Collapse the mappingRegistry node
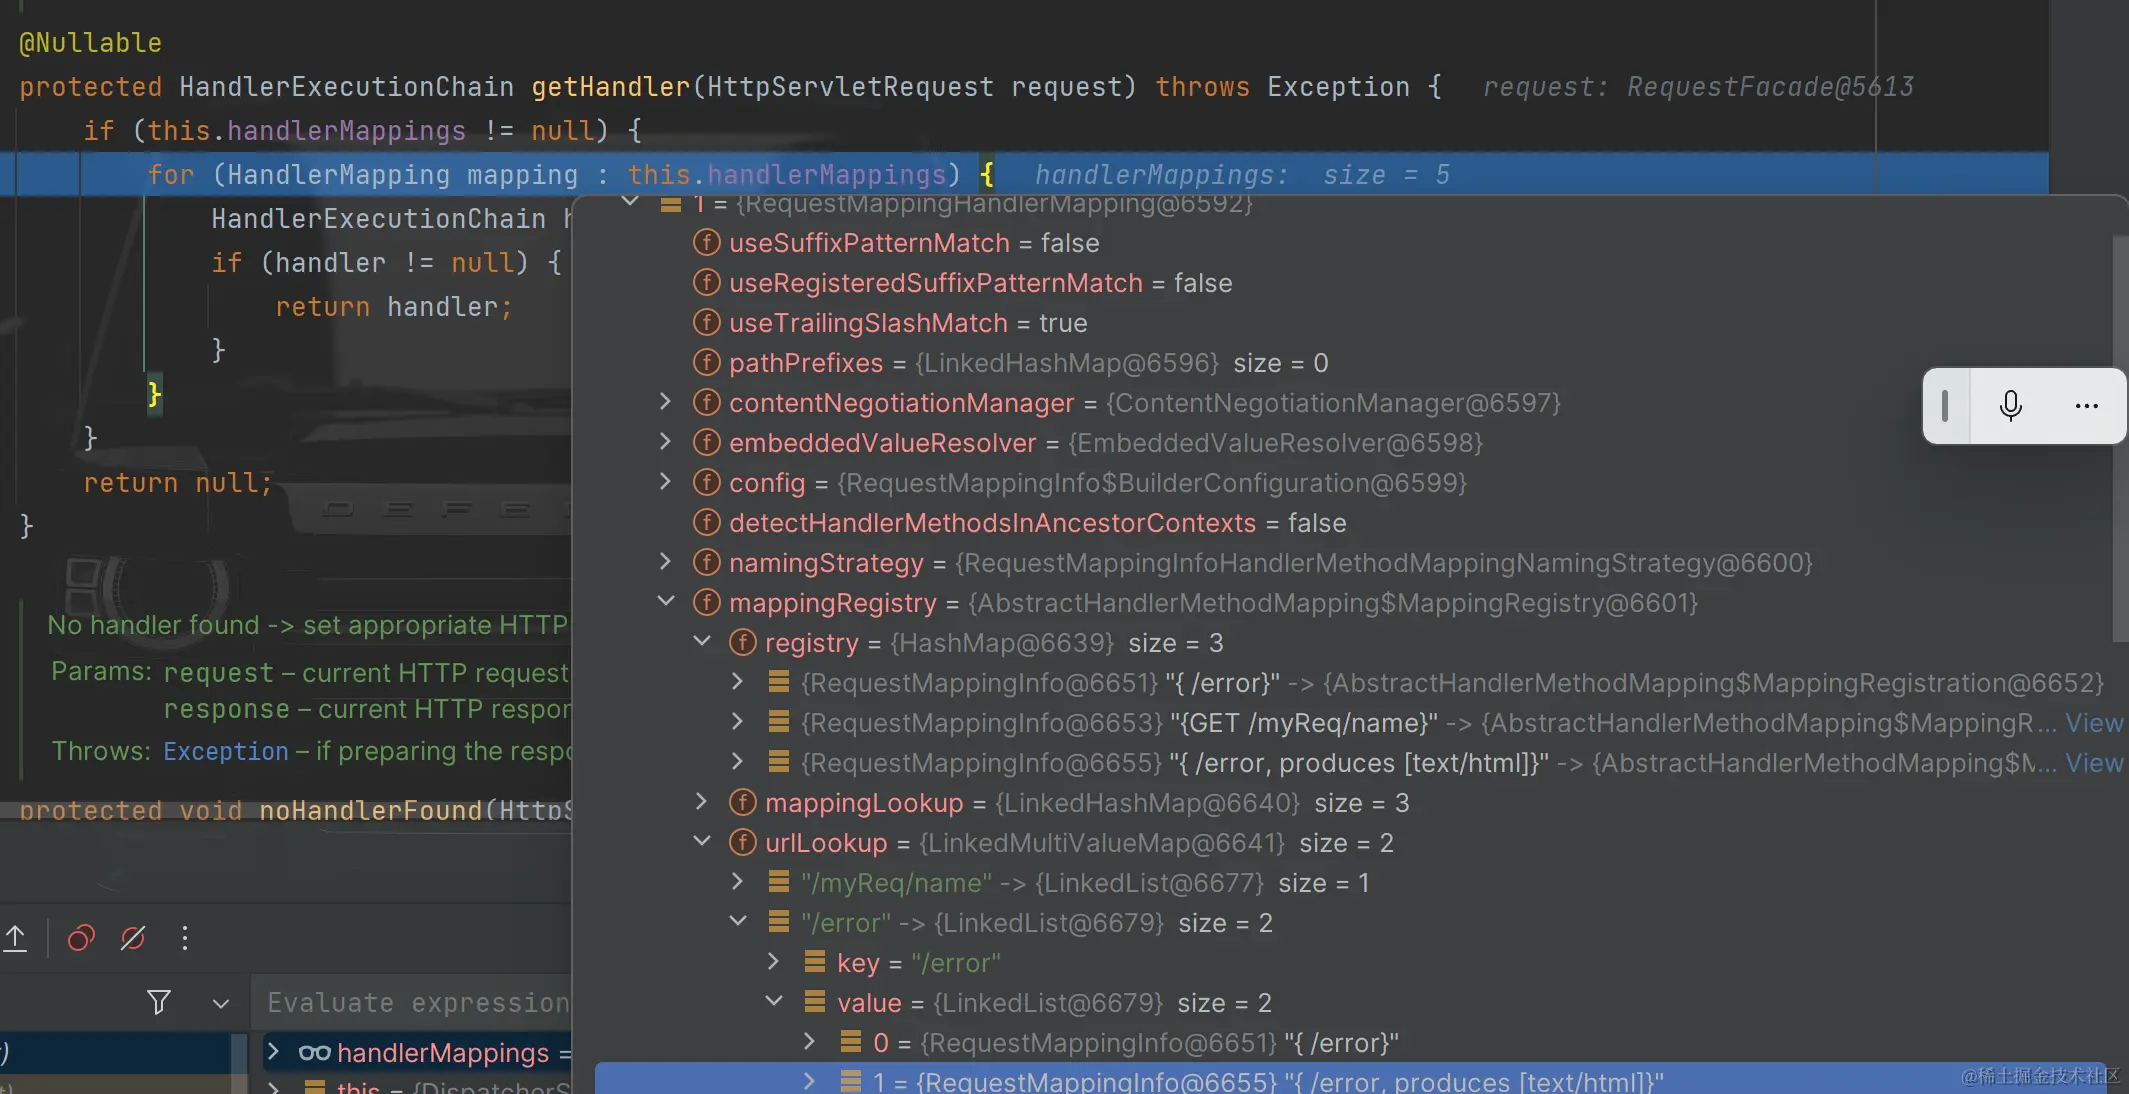 point(666,601)
